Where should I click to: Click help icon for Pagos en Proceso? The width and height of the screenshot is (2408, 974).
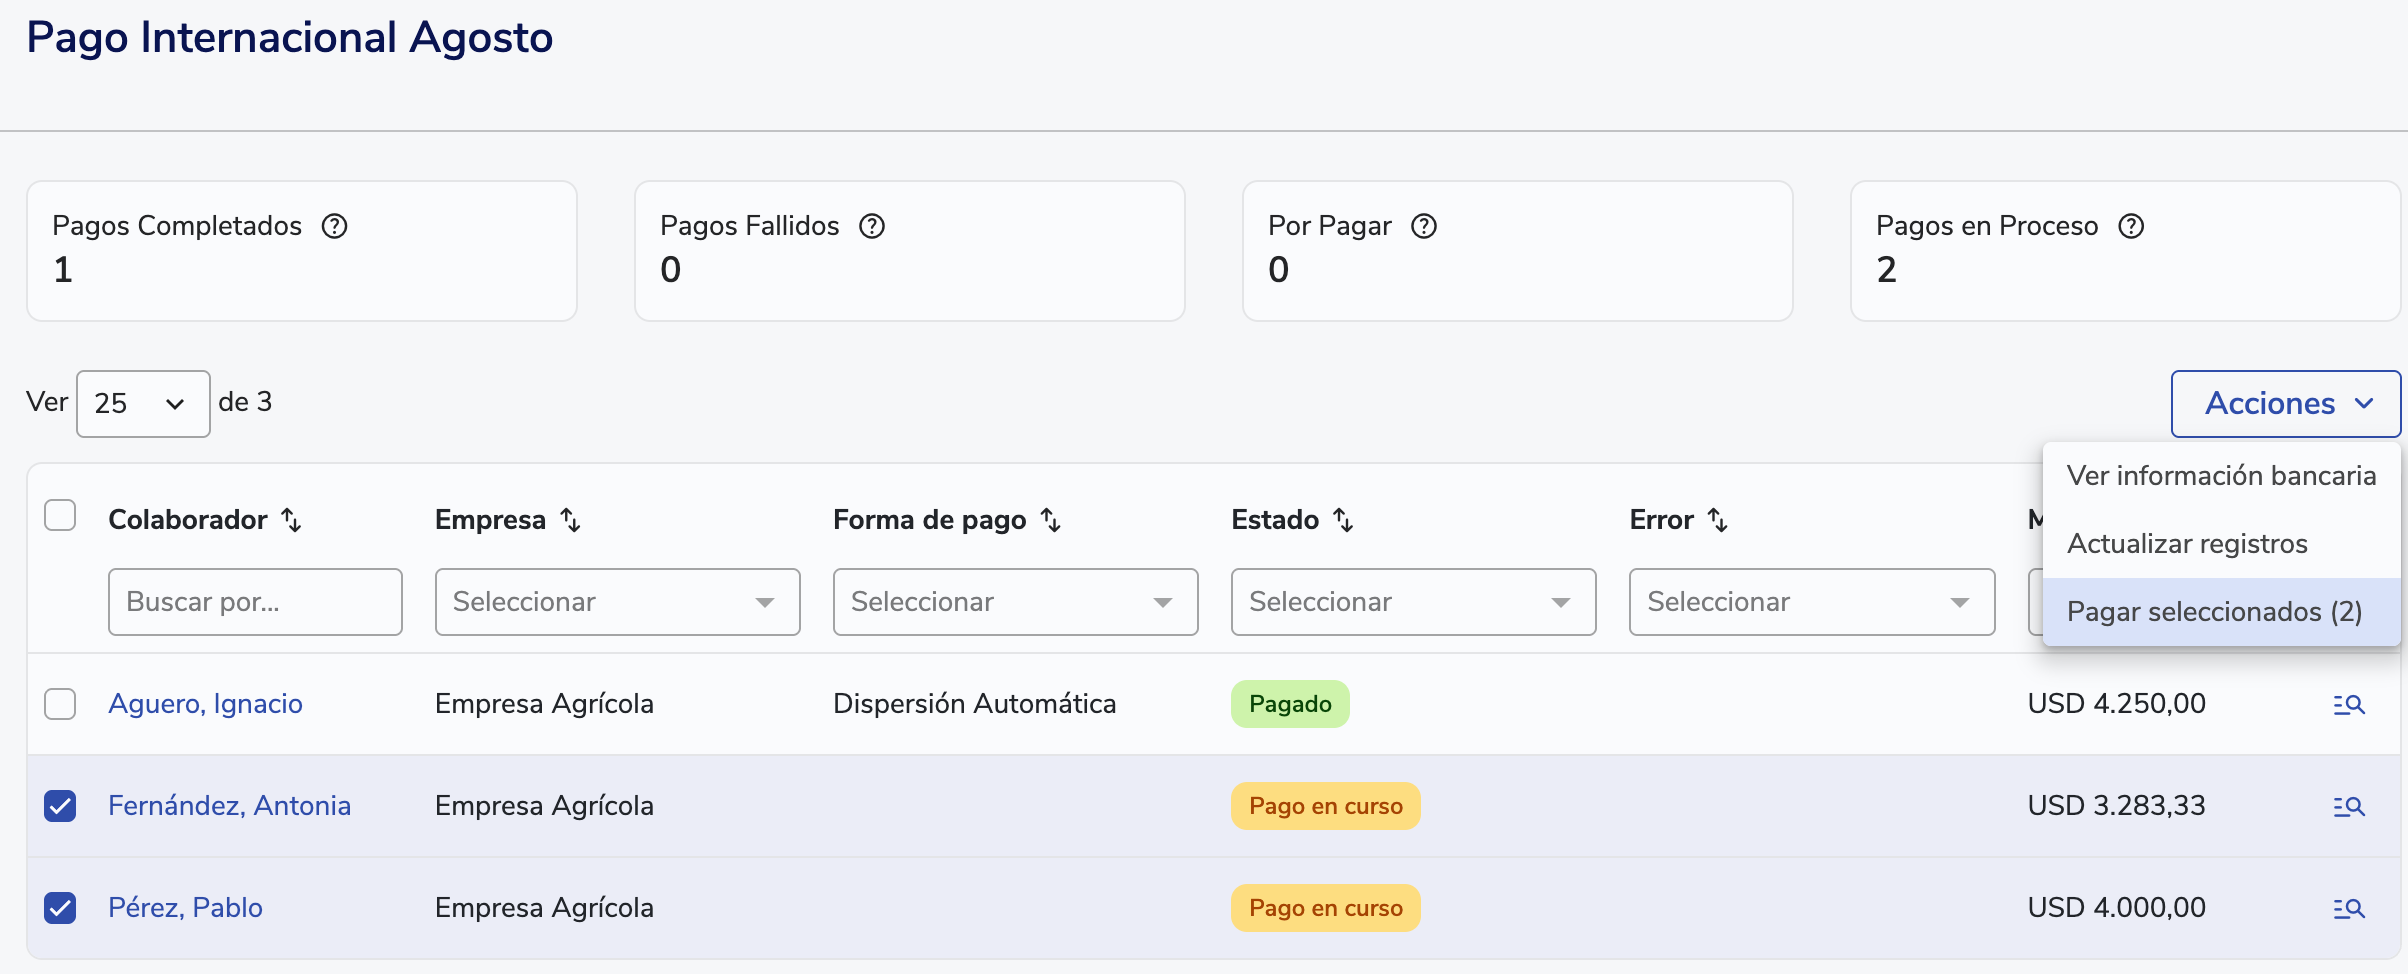click(x=2131, y=226)
